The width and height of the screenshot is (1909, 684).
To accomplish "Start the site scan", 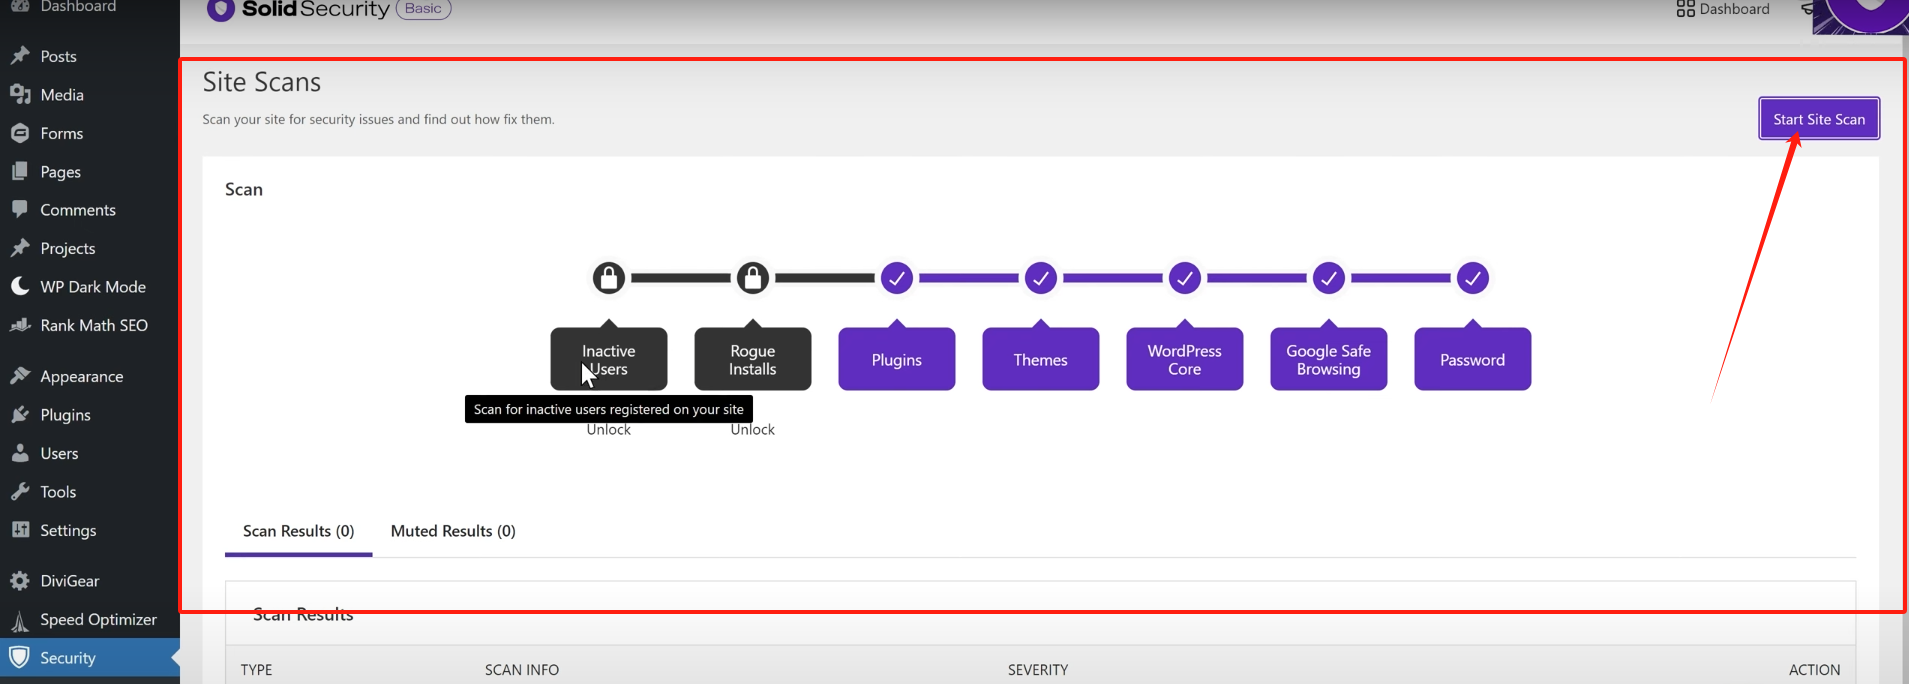I will (1819, 119).
